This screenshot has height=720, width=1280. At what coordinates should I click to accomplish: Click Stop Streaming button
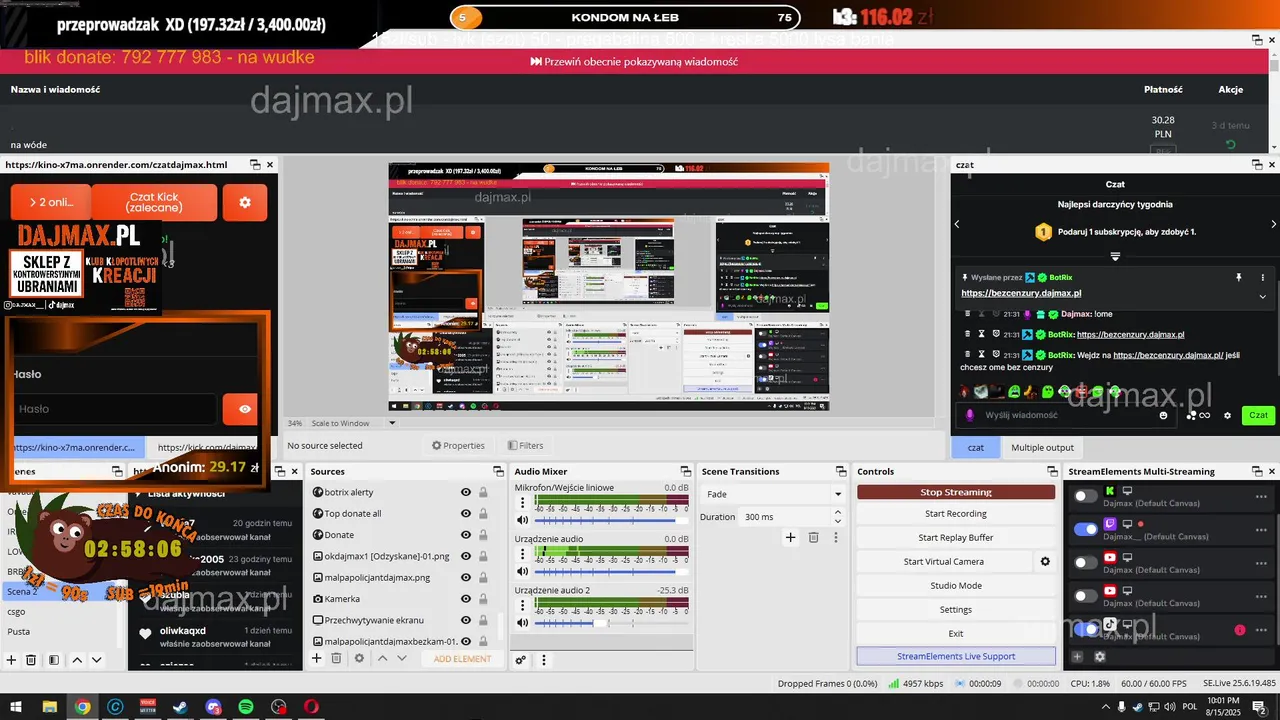(956, 492)
